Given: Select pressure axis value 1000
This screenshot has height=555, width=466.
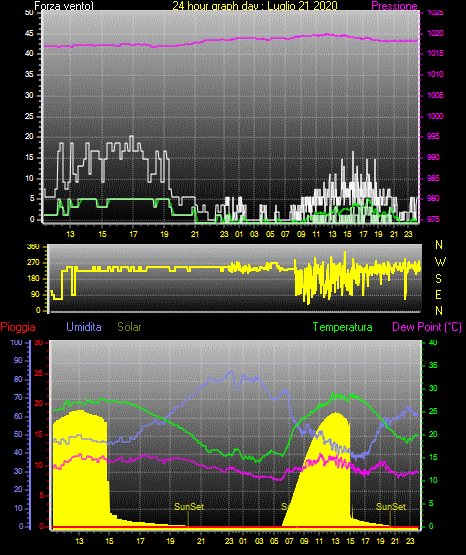Looking at the screenshot, I should point(436,116).
